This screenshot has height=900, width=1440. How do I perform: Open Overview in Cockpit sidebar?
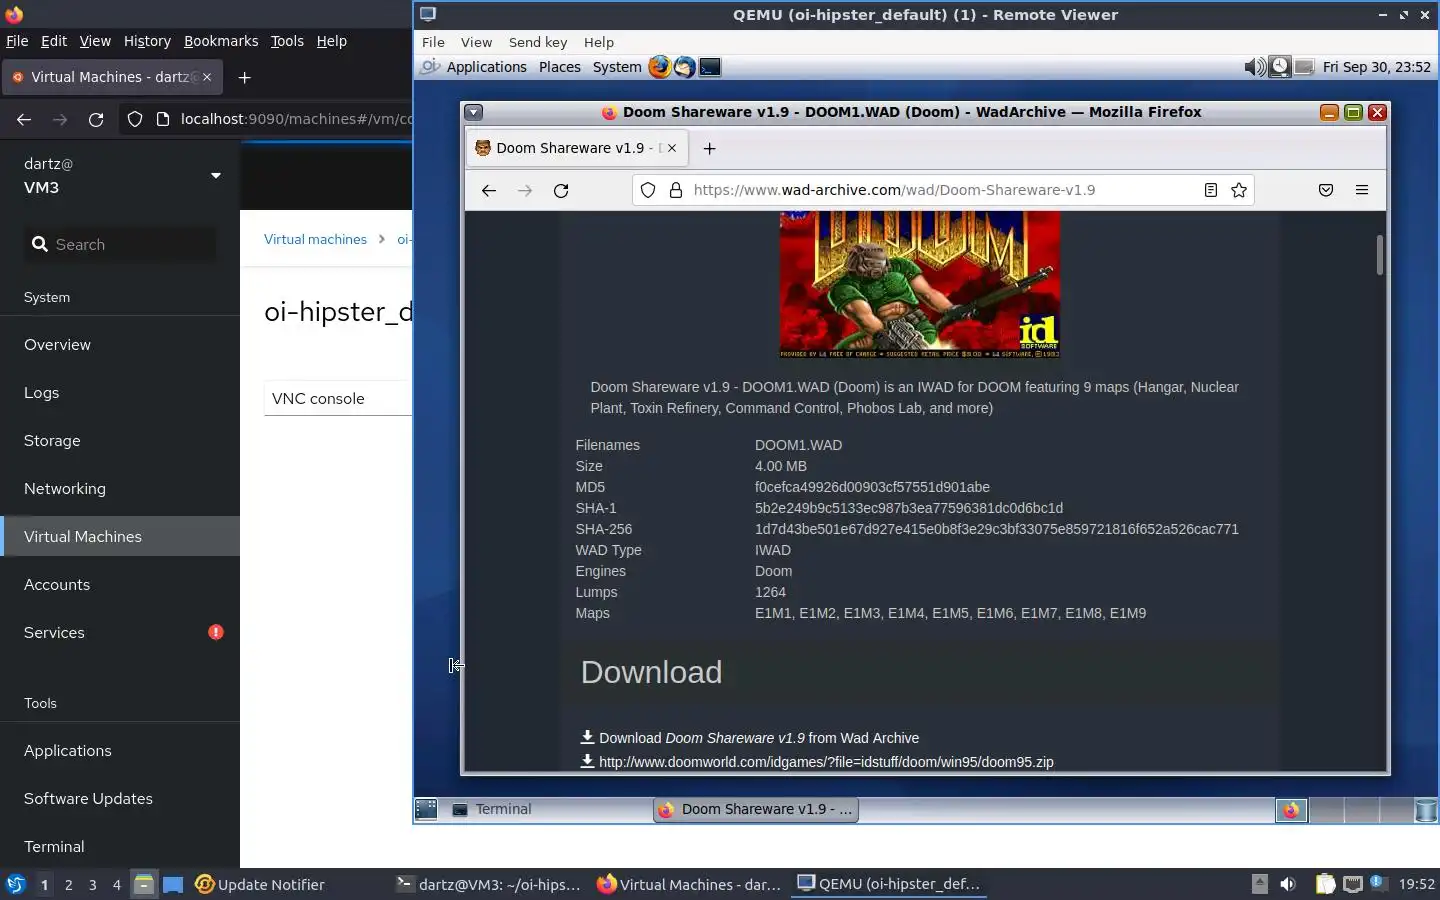point(120,344)
